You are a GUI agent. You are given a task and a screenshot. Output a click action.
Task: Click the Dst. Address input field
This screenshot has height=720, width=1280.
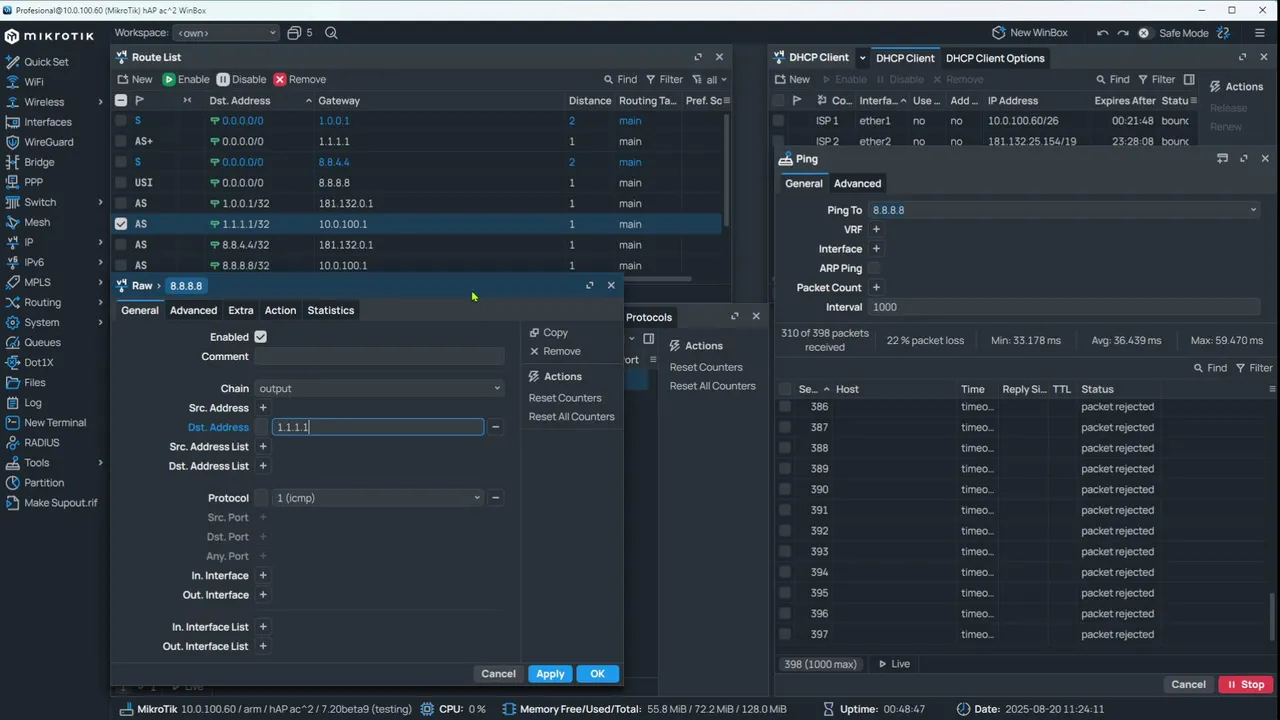pyautogui.click(x=378, y=427)
